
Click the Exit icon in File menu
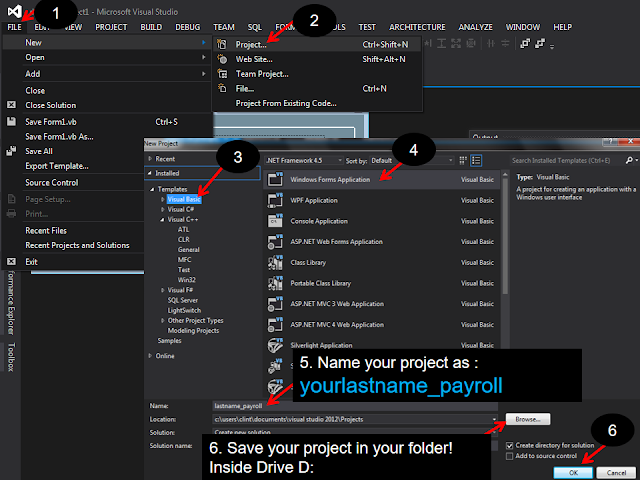pyautogui.click(x=11, y=262)
